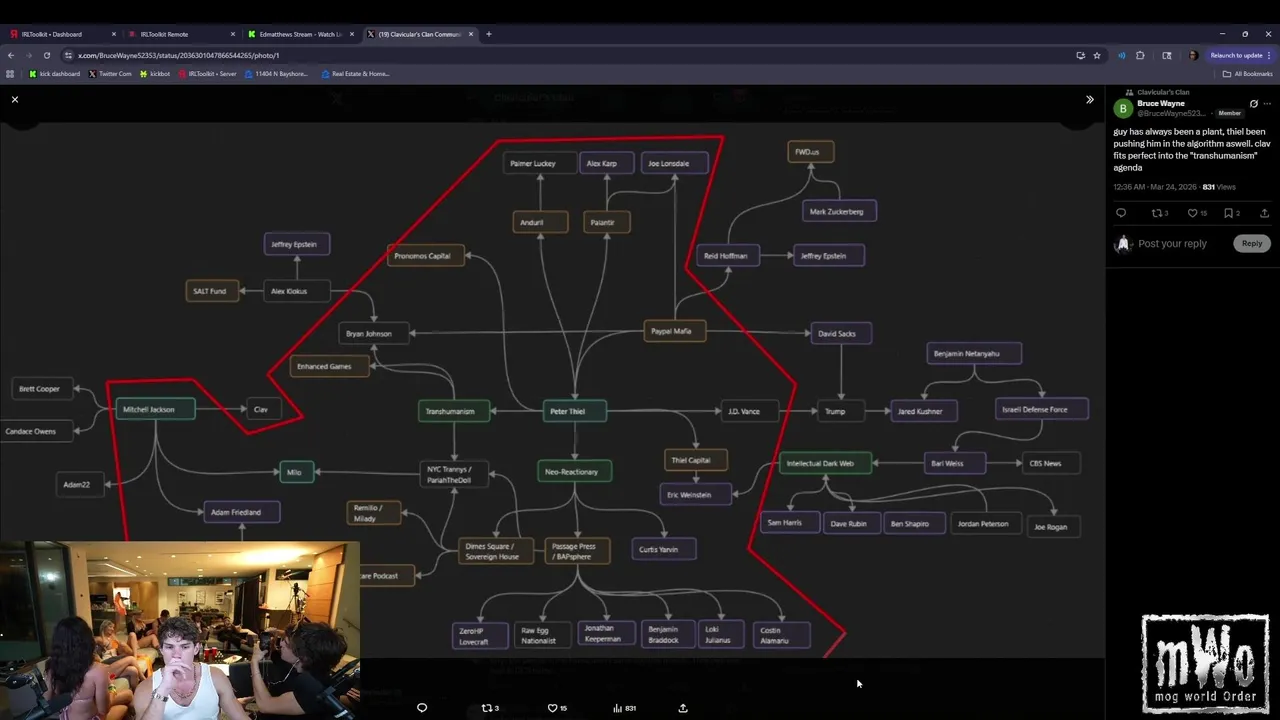Image resolution: width=1280 pixels, height=720 pixels.
Task: Open the Real Estate & Home bookmark
Action: tap(355, 73)
